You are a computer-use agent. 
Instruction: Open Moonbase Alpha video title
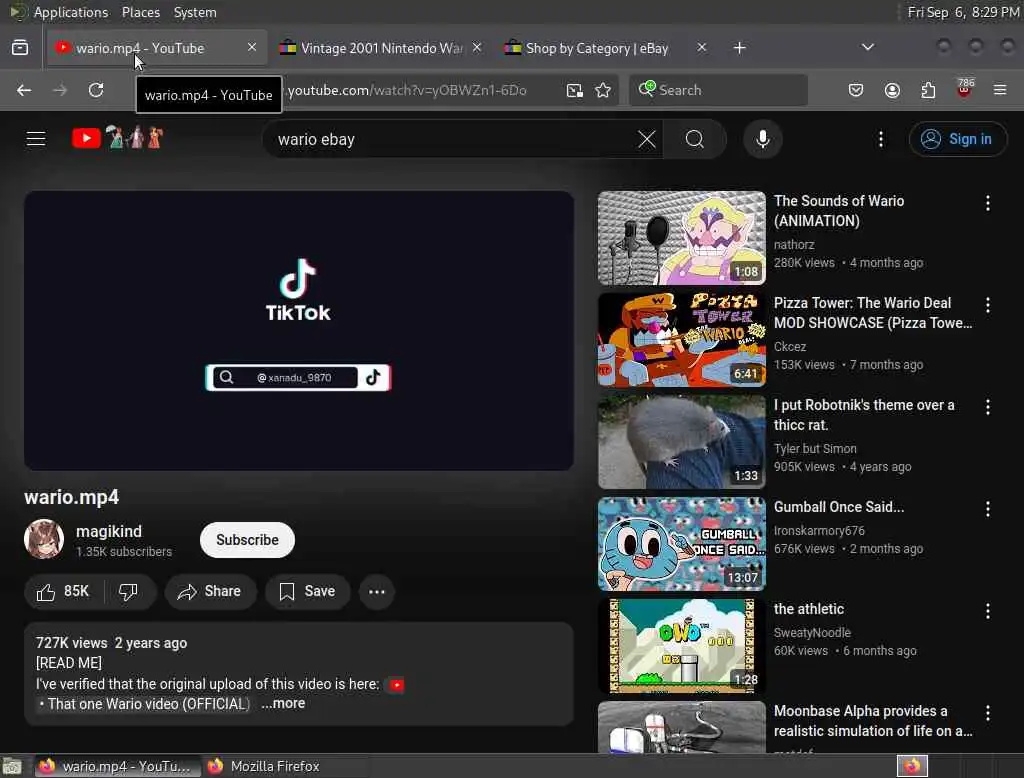(872, 721)
